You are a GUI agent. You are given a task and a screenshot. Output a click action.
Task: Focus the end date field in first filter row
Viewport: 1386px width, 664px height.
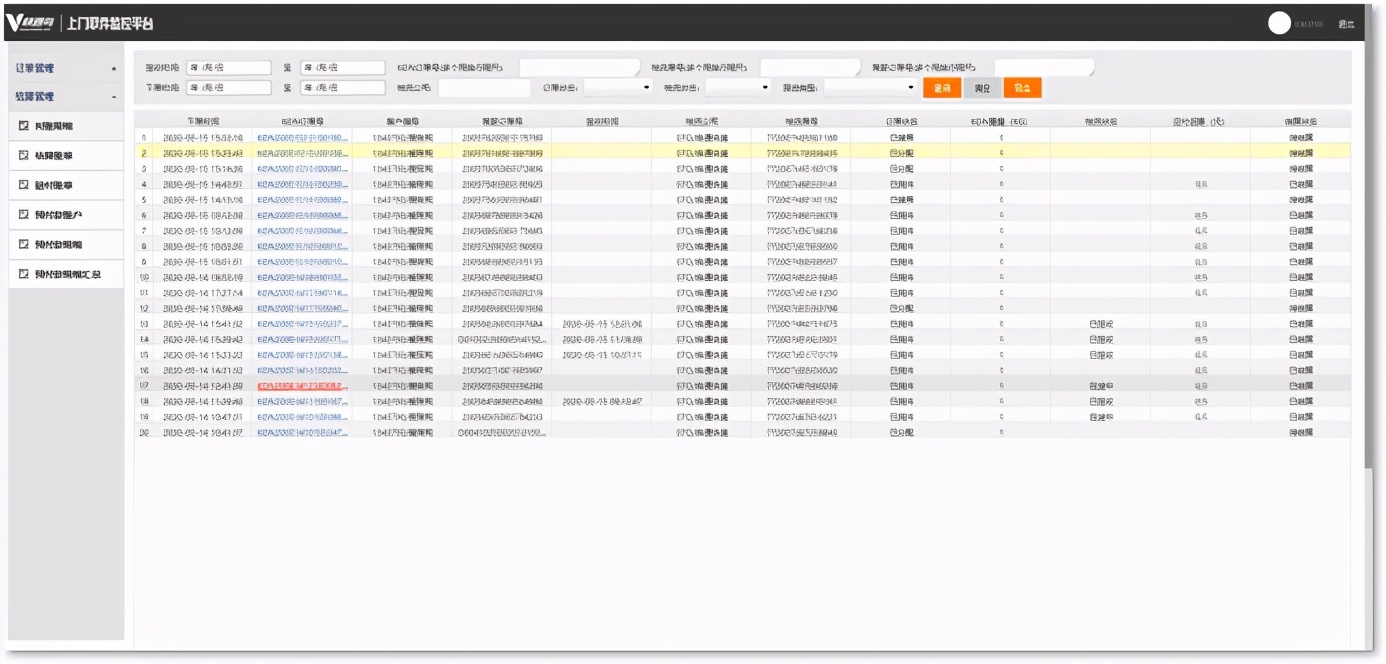[341, 68]
